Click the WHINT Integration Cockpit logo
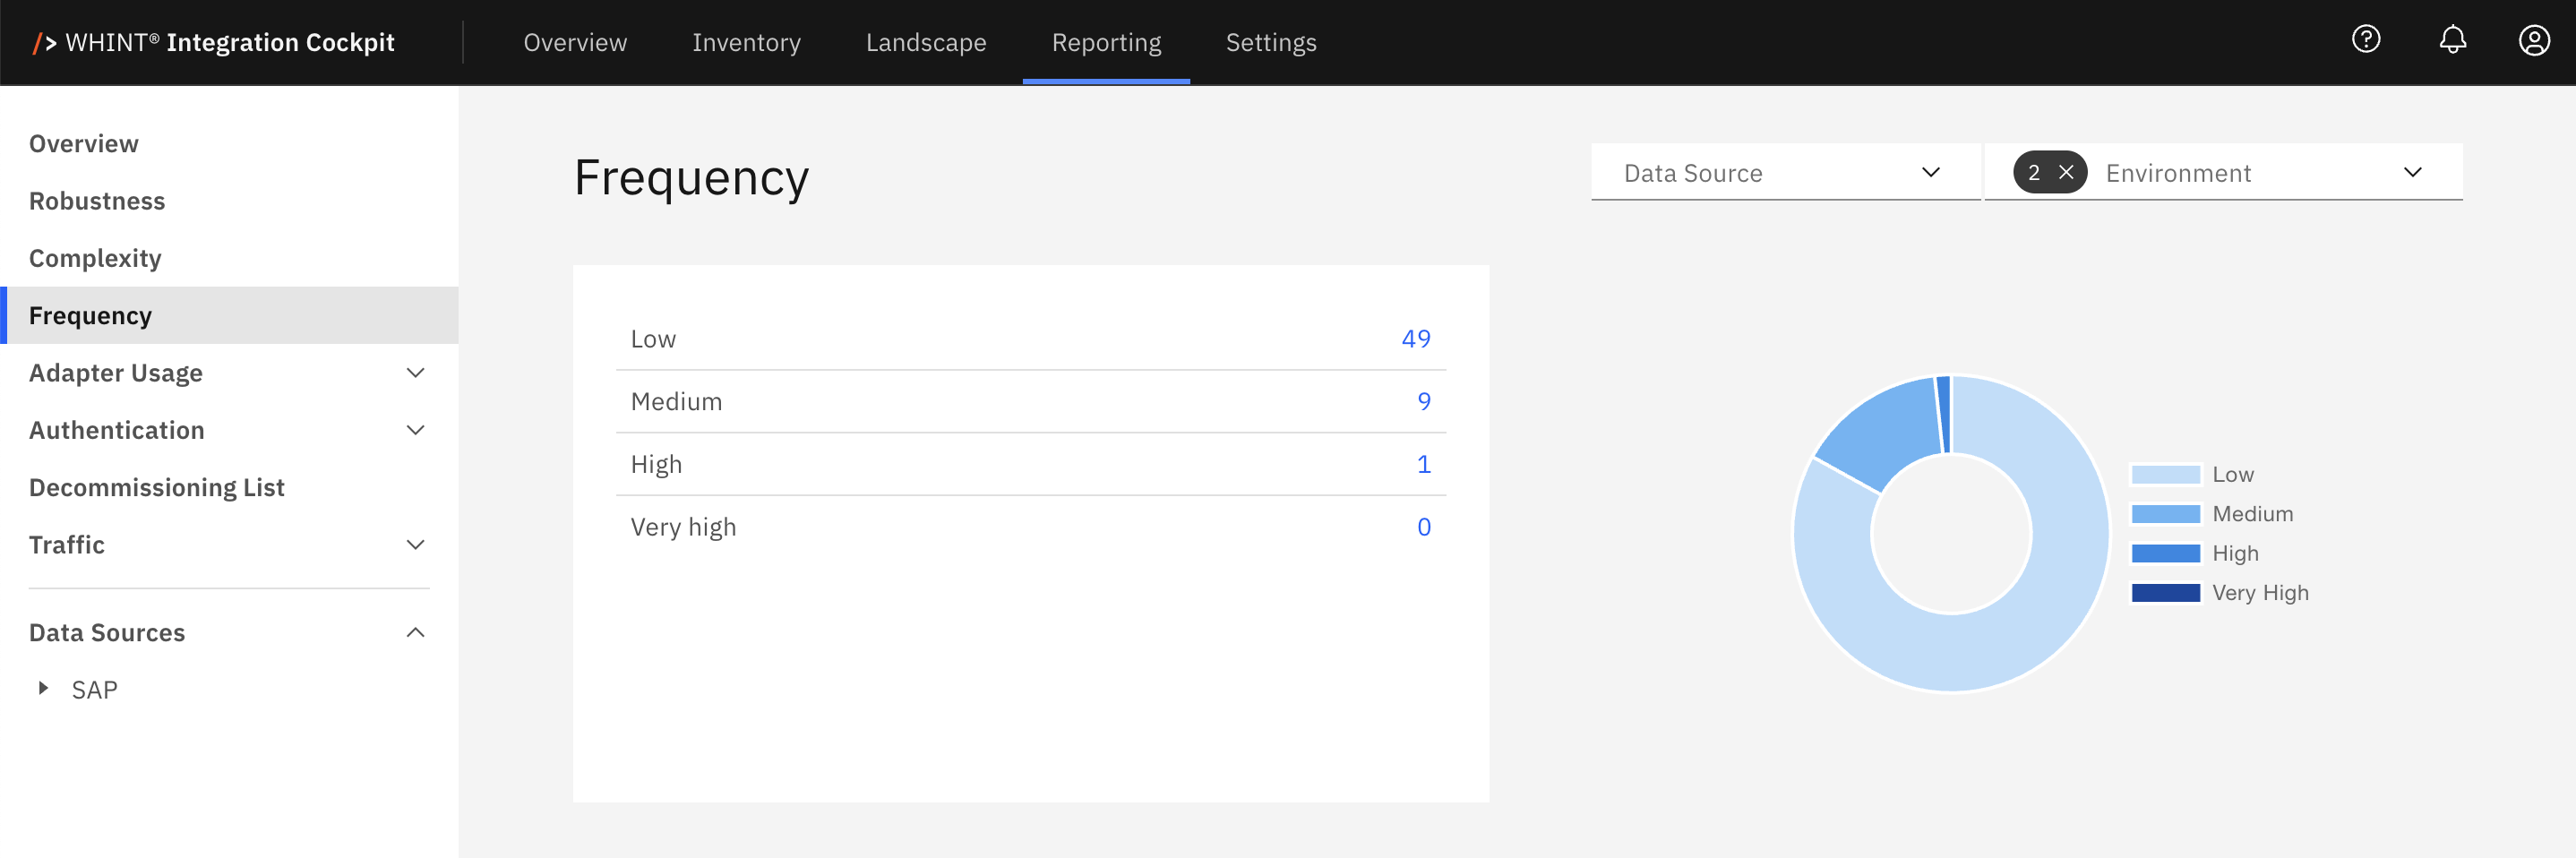Image resolution: width=2576 pixels, height=858 pixels. (x=214, y=42)
